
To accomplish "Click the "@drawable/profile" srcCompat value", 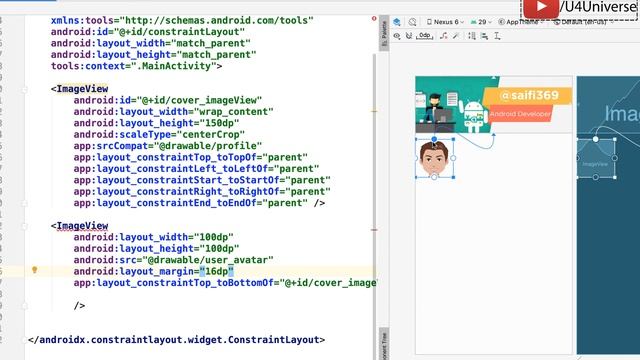I will [x=208, y=146].
